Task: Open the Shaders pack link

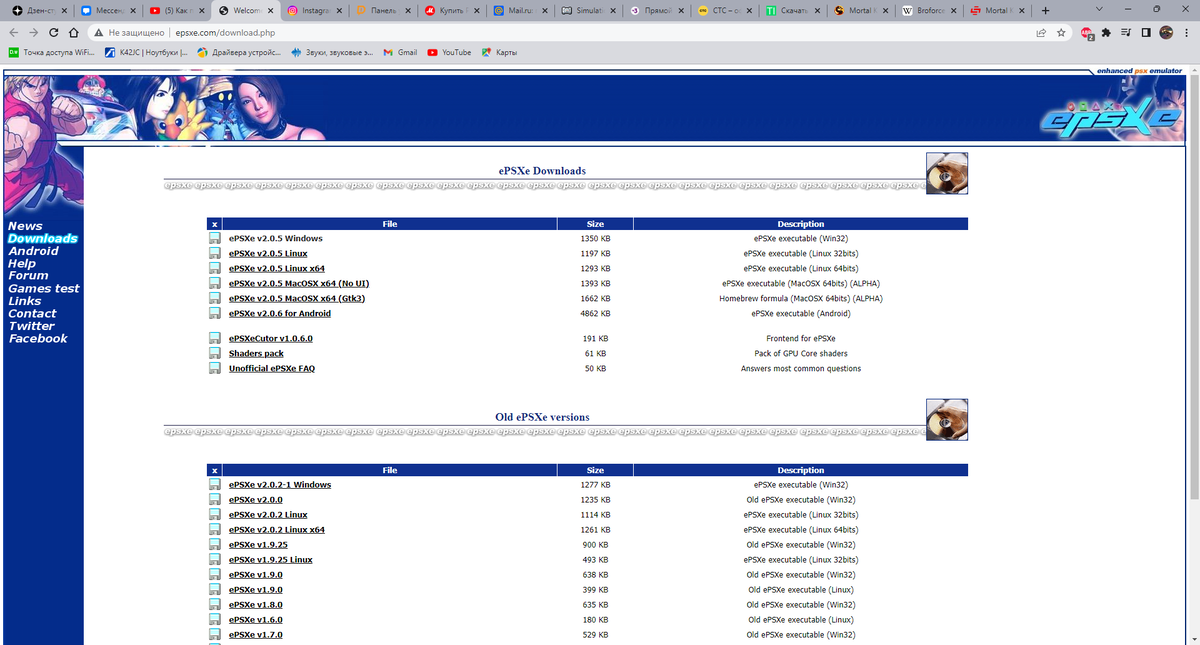Action: point(256,354)
